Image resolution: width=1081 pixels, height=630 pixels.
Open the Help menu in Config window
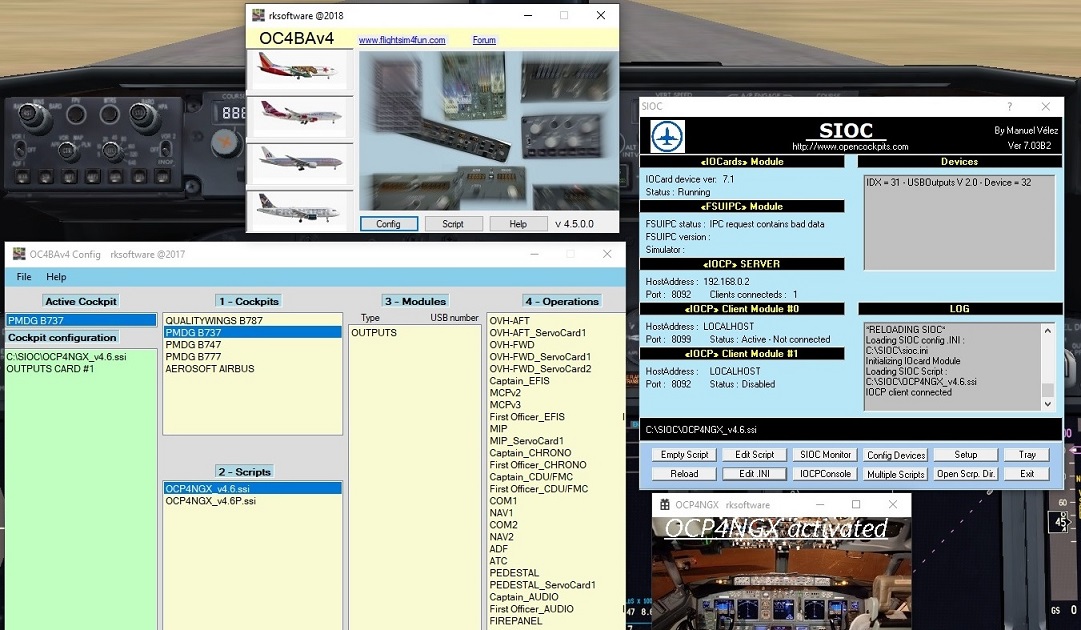(56, 277)
